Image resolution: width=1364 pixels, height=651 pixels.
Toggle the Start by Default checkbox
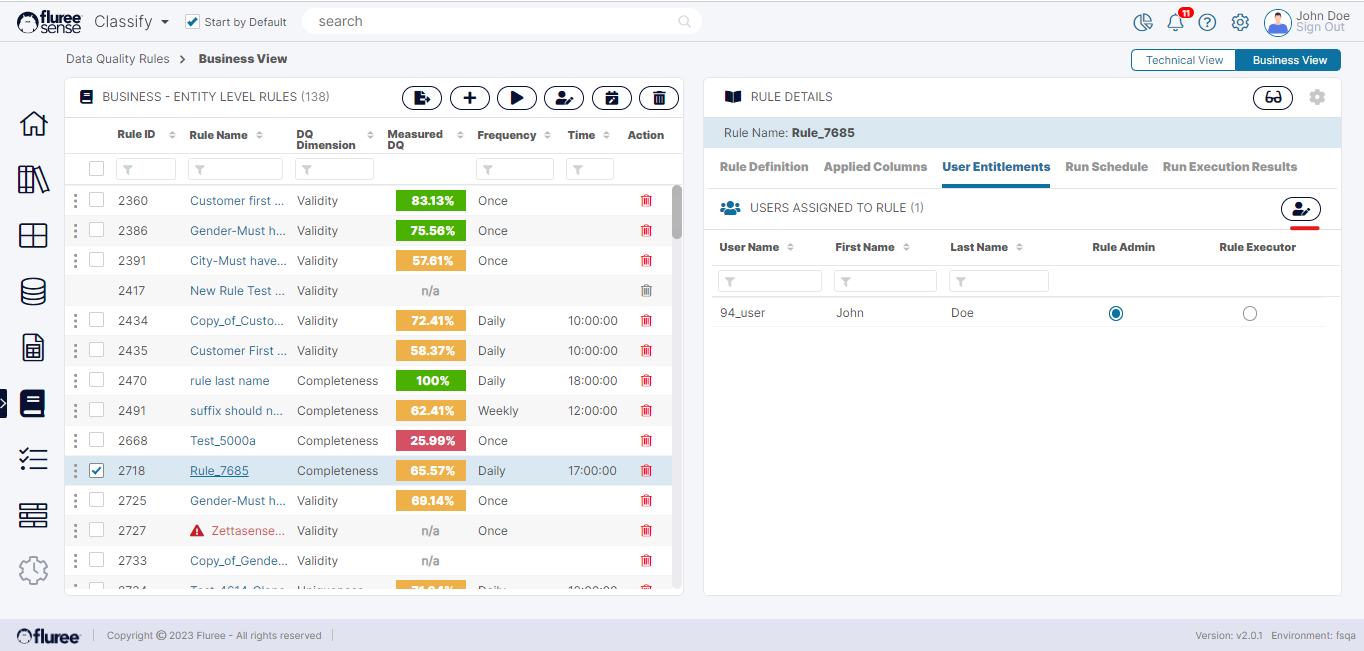point(193,22)
